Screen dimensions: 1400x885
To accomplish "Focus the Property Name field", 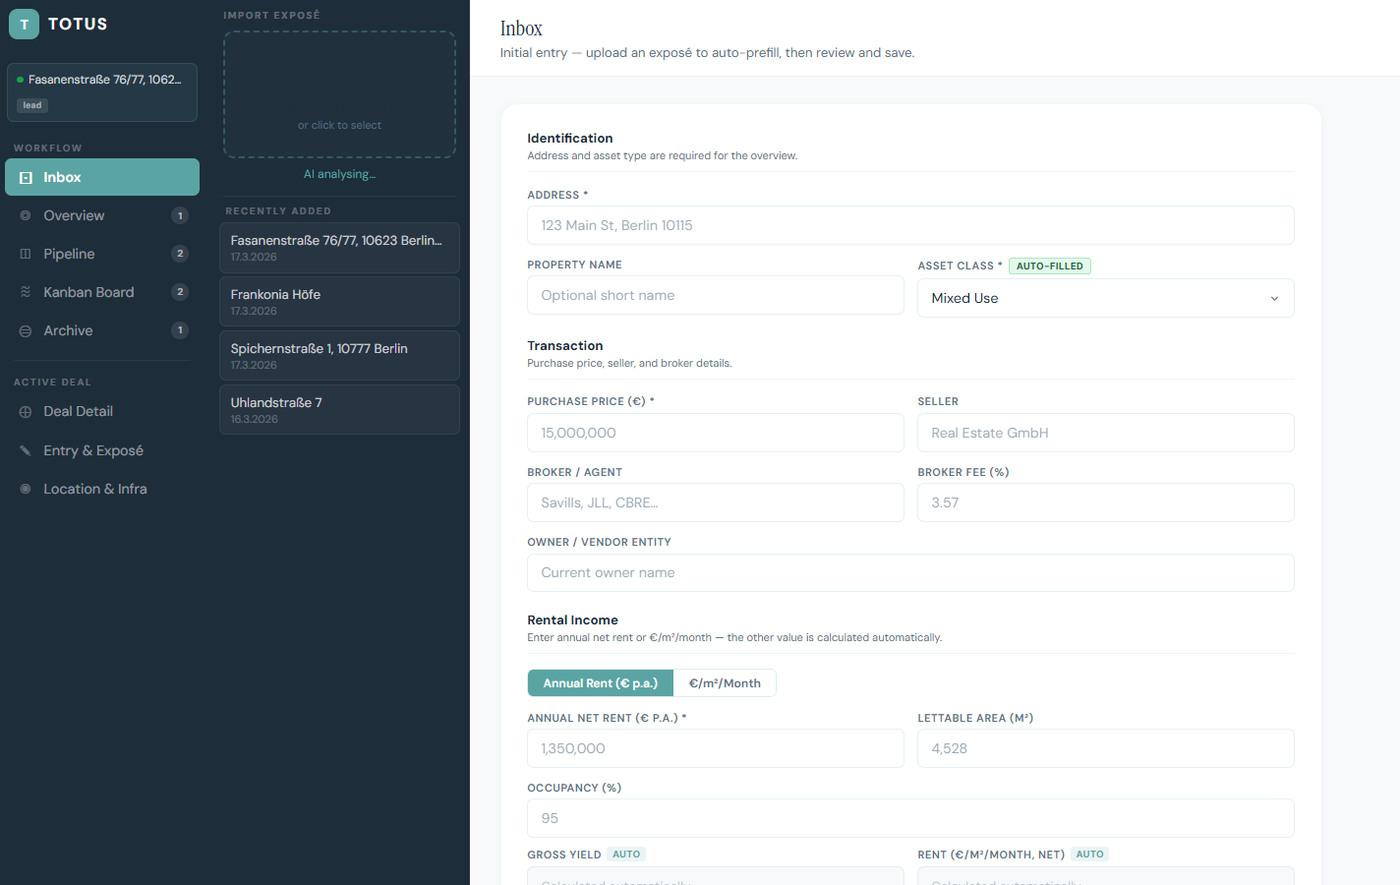I will [x=716, y=295].
